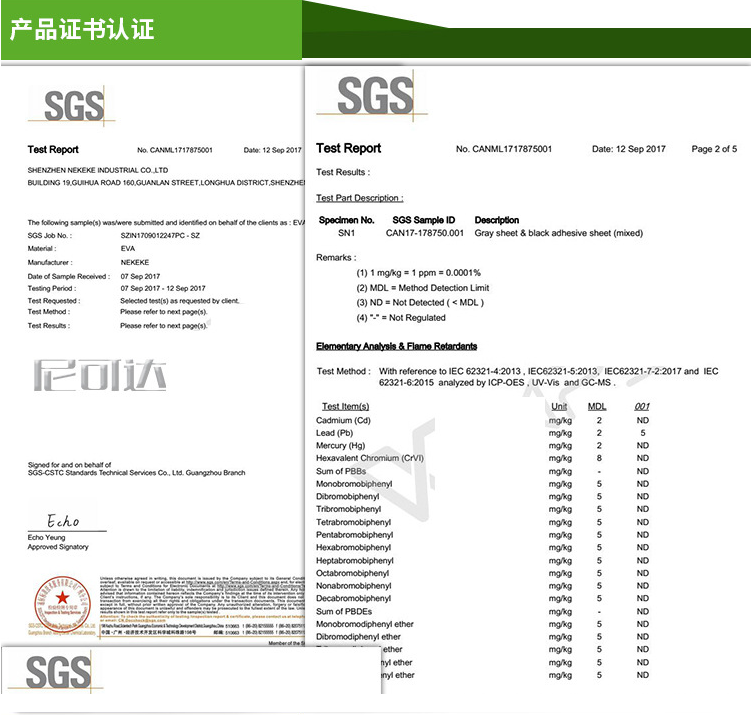Click the 'Unit' column header

559,406
